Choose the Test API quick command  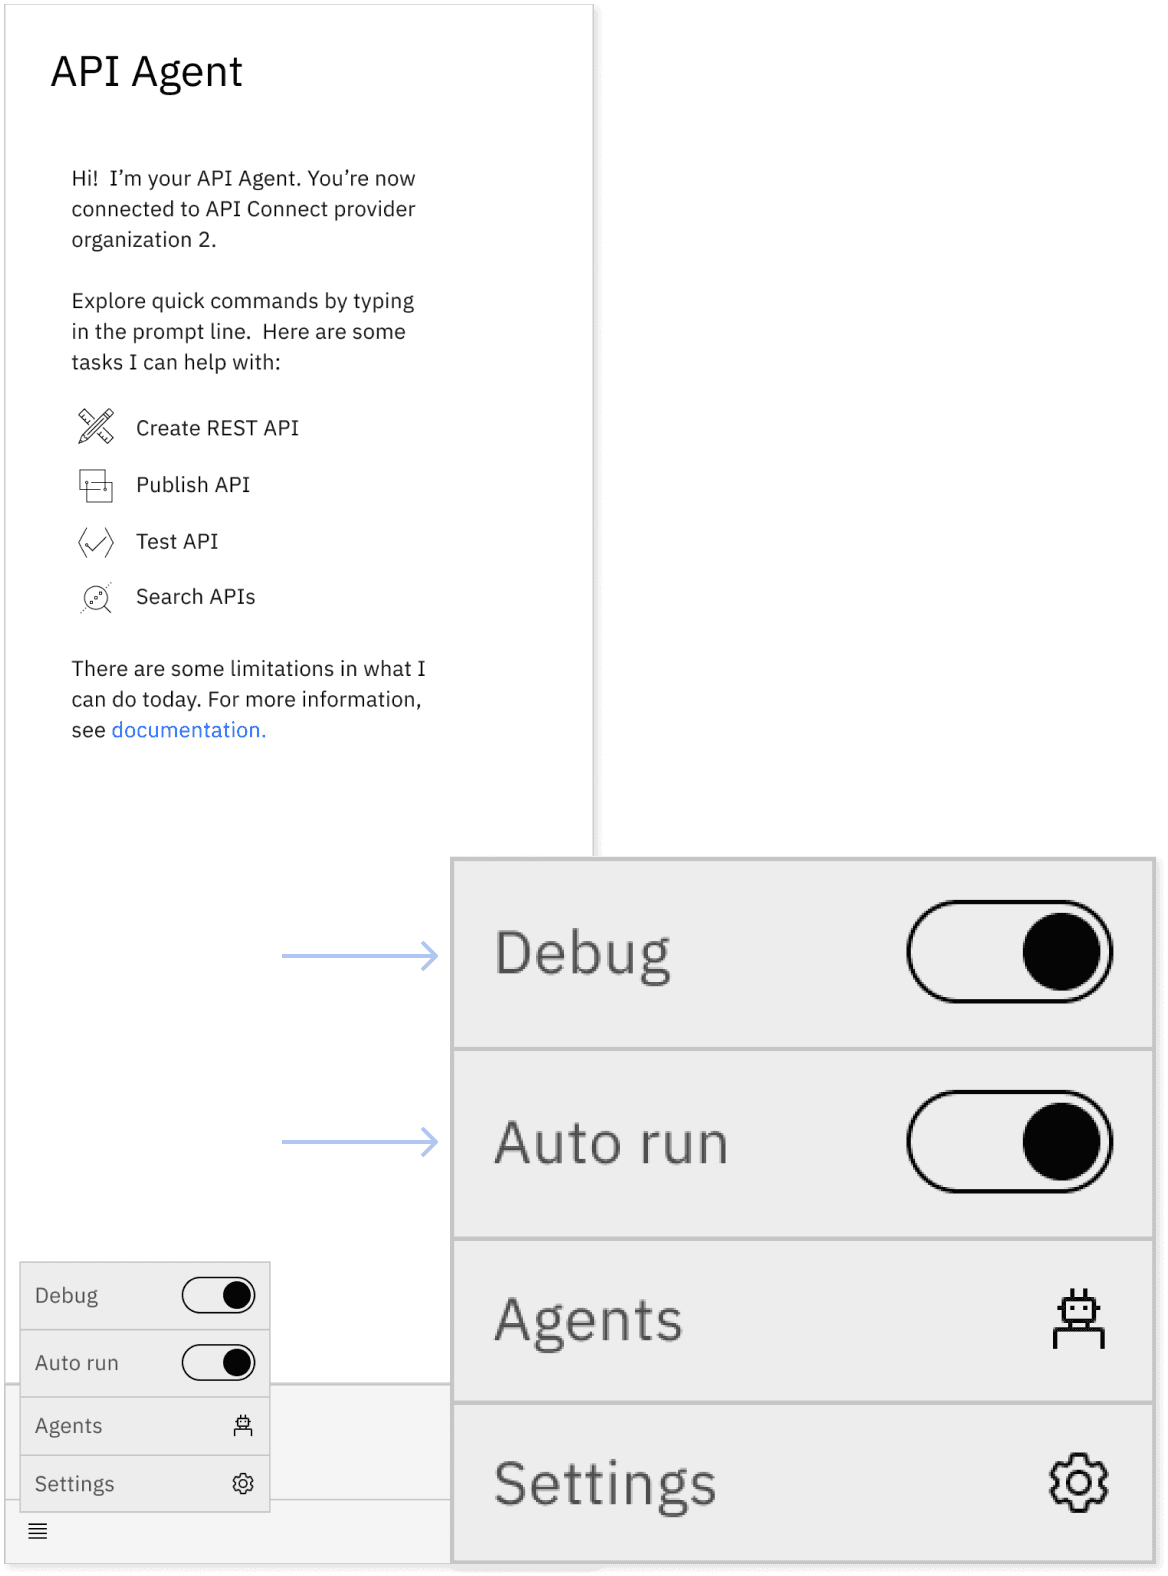coord(177,542)
